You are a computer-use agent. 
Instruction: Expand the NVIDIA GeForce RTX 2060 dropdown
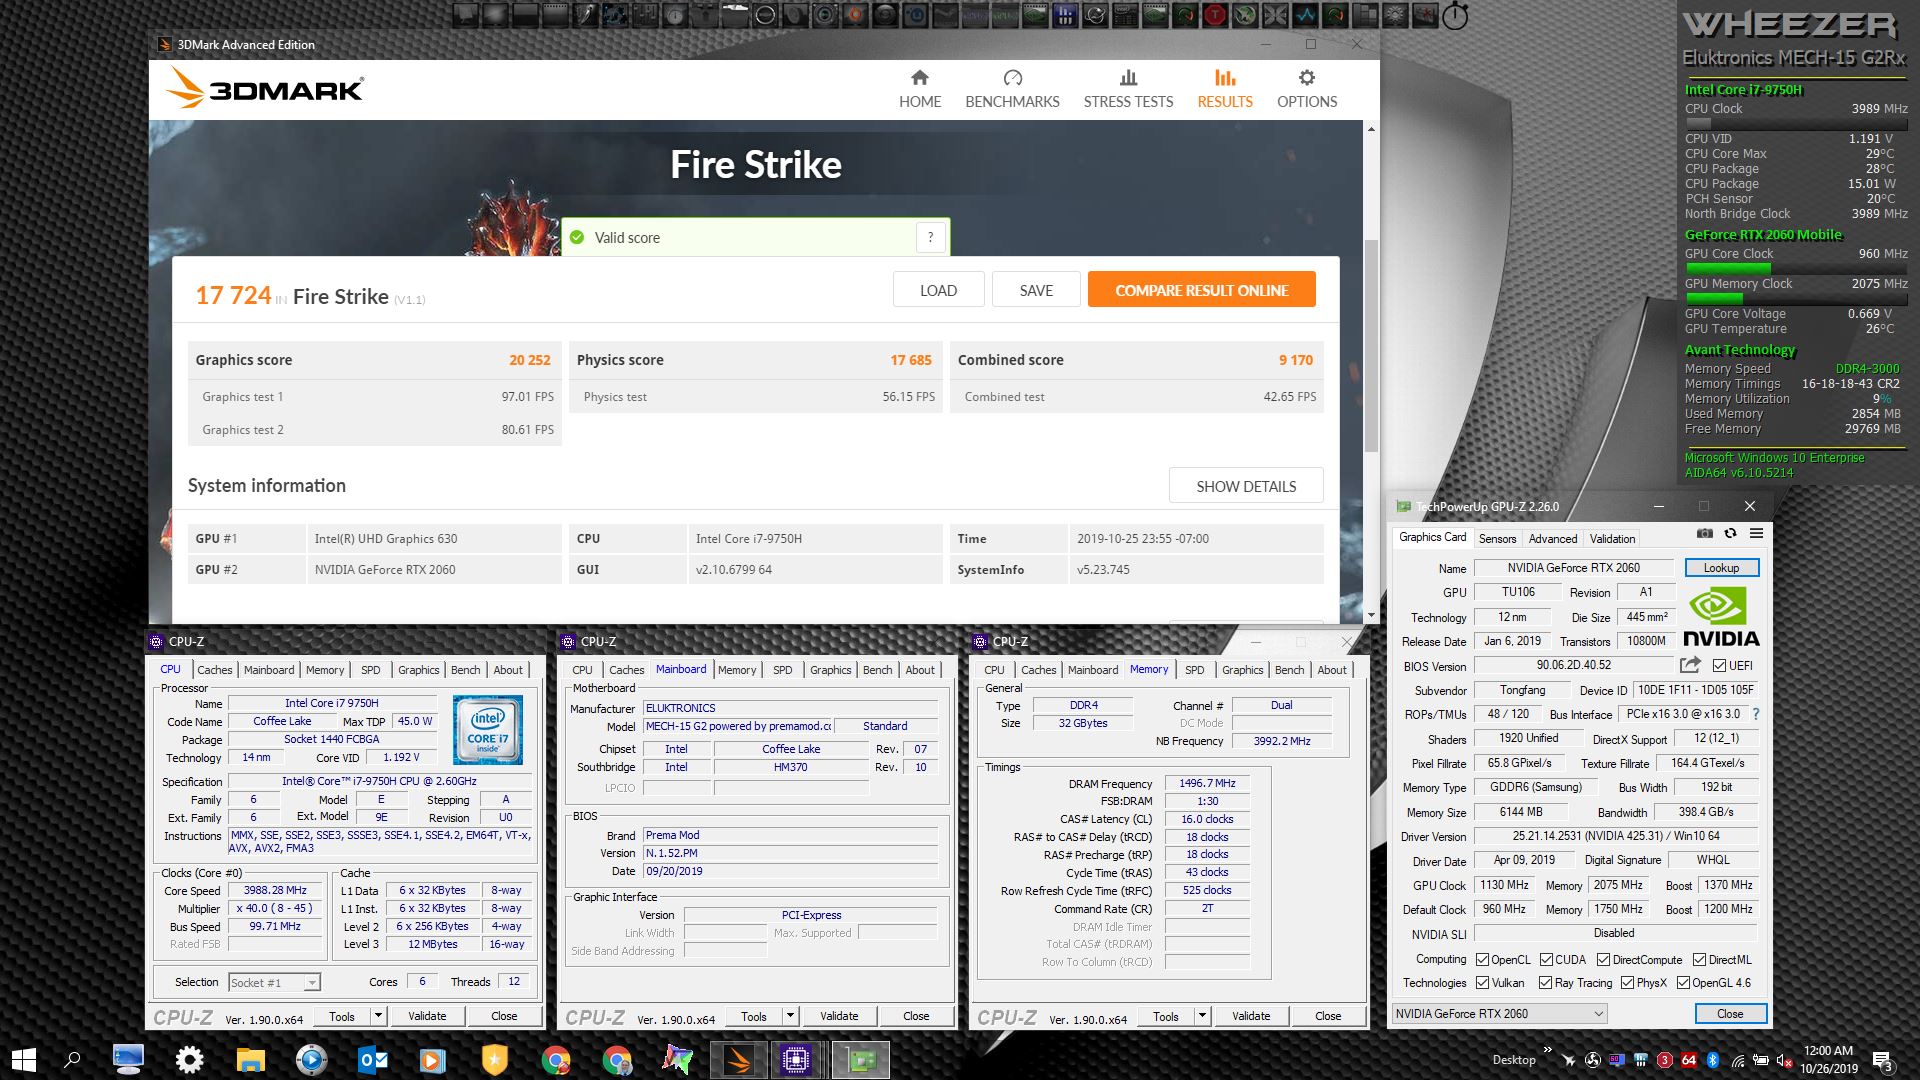pos(1598,1014)
